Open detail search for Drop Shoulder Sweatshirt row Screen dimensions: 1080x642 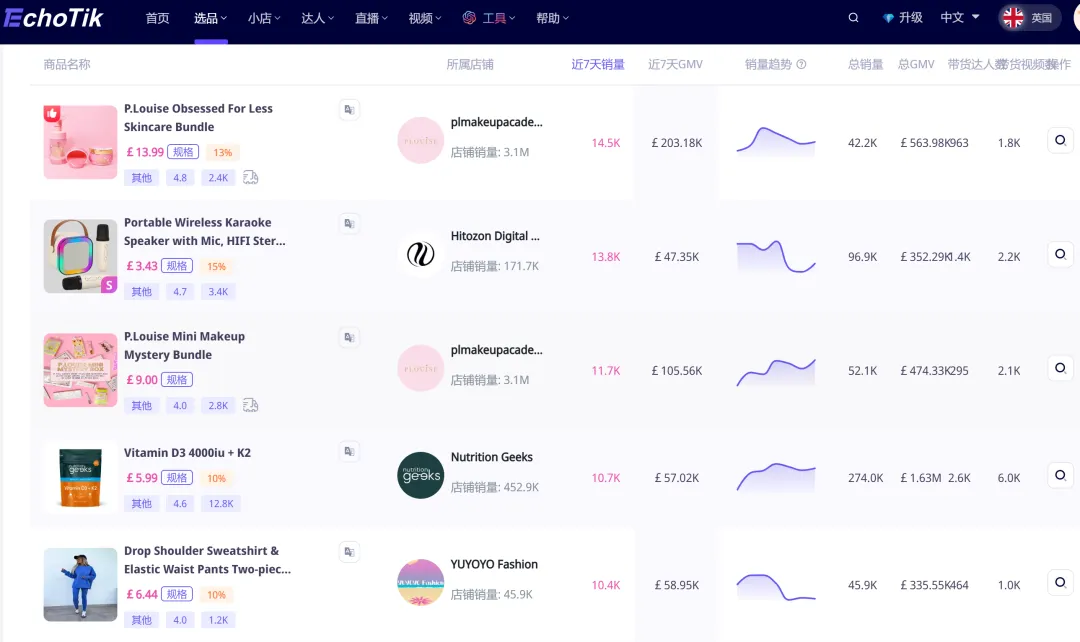pyautogui.click(x=1061, y=583)
